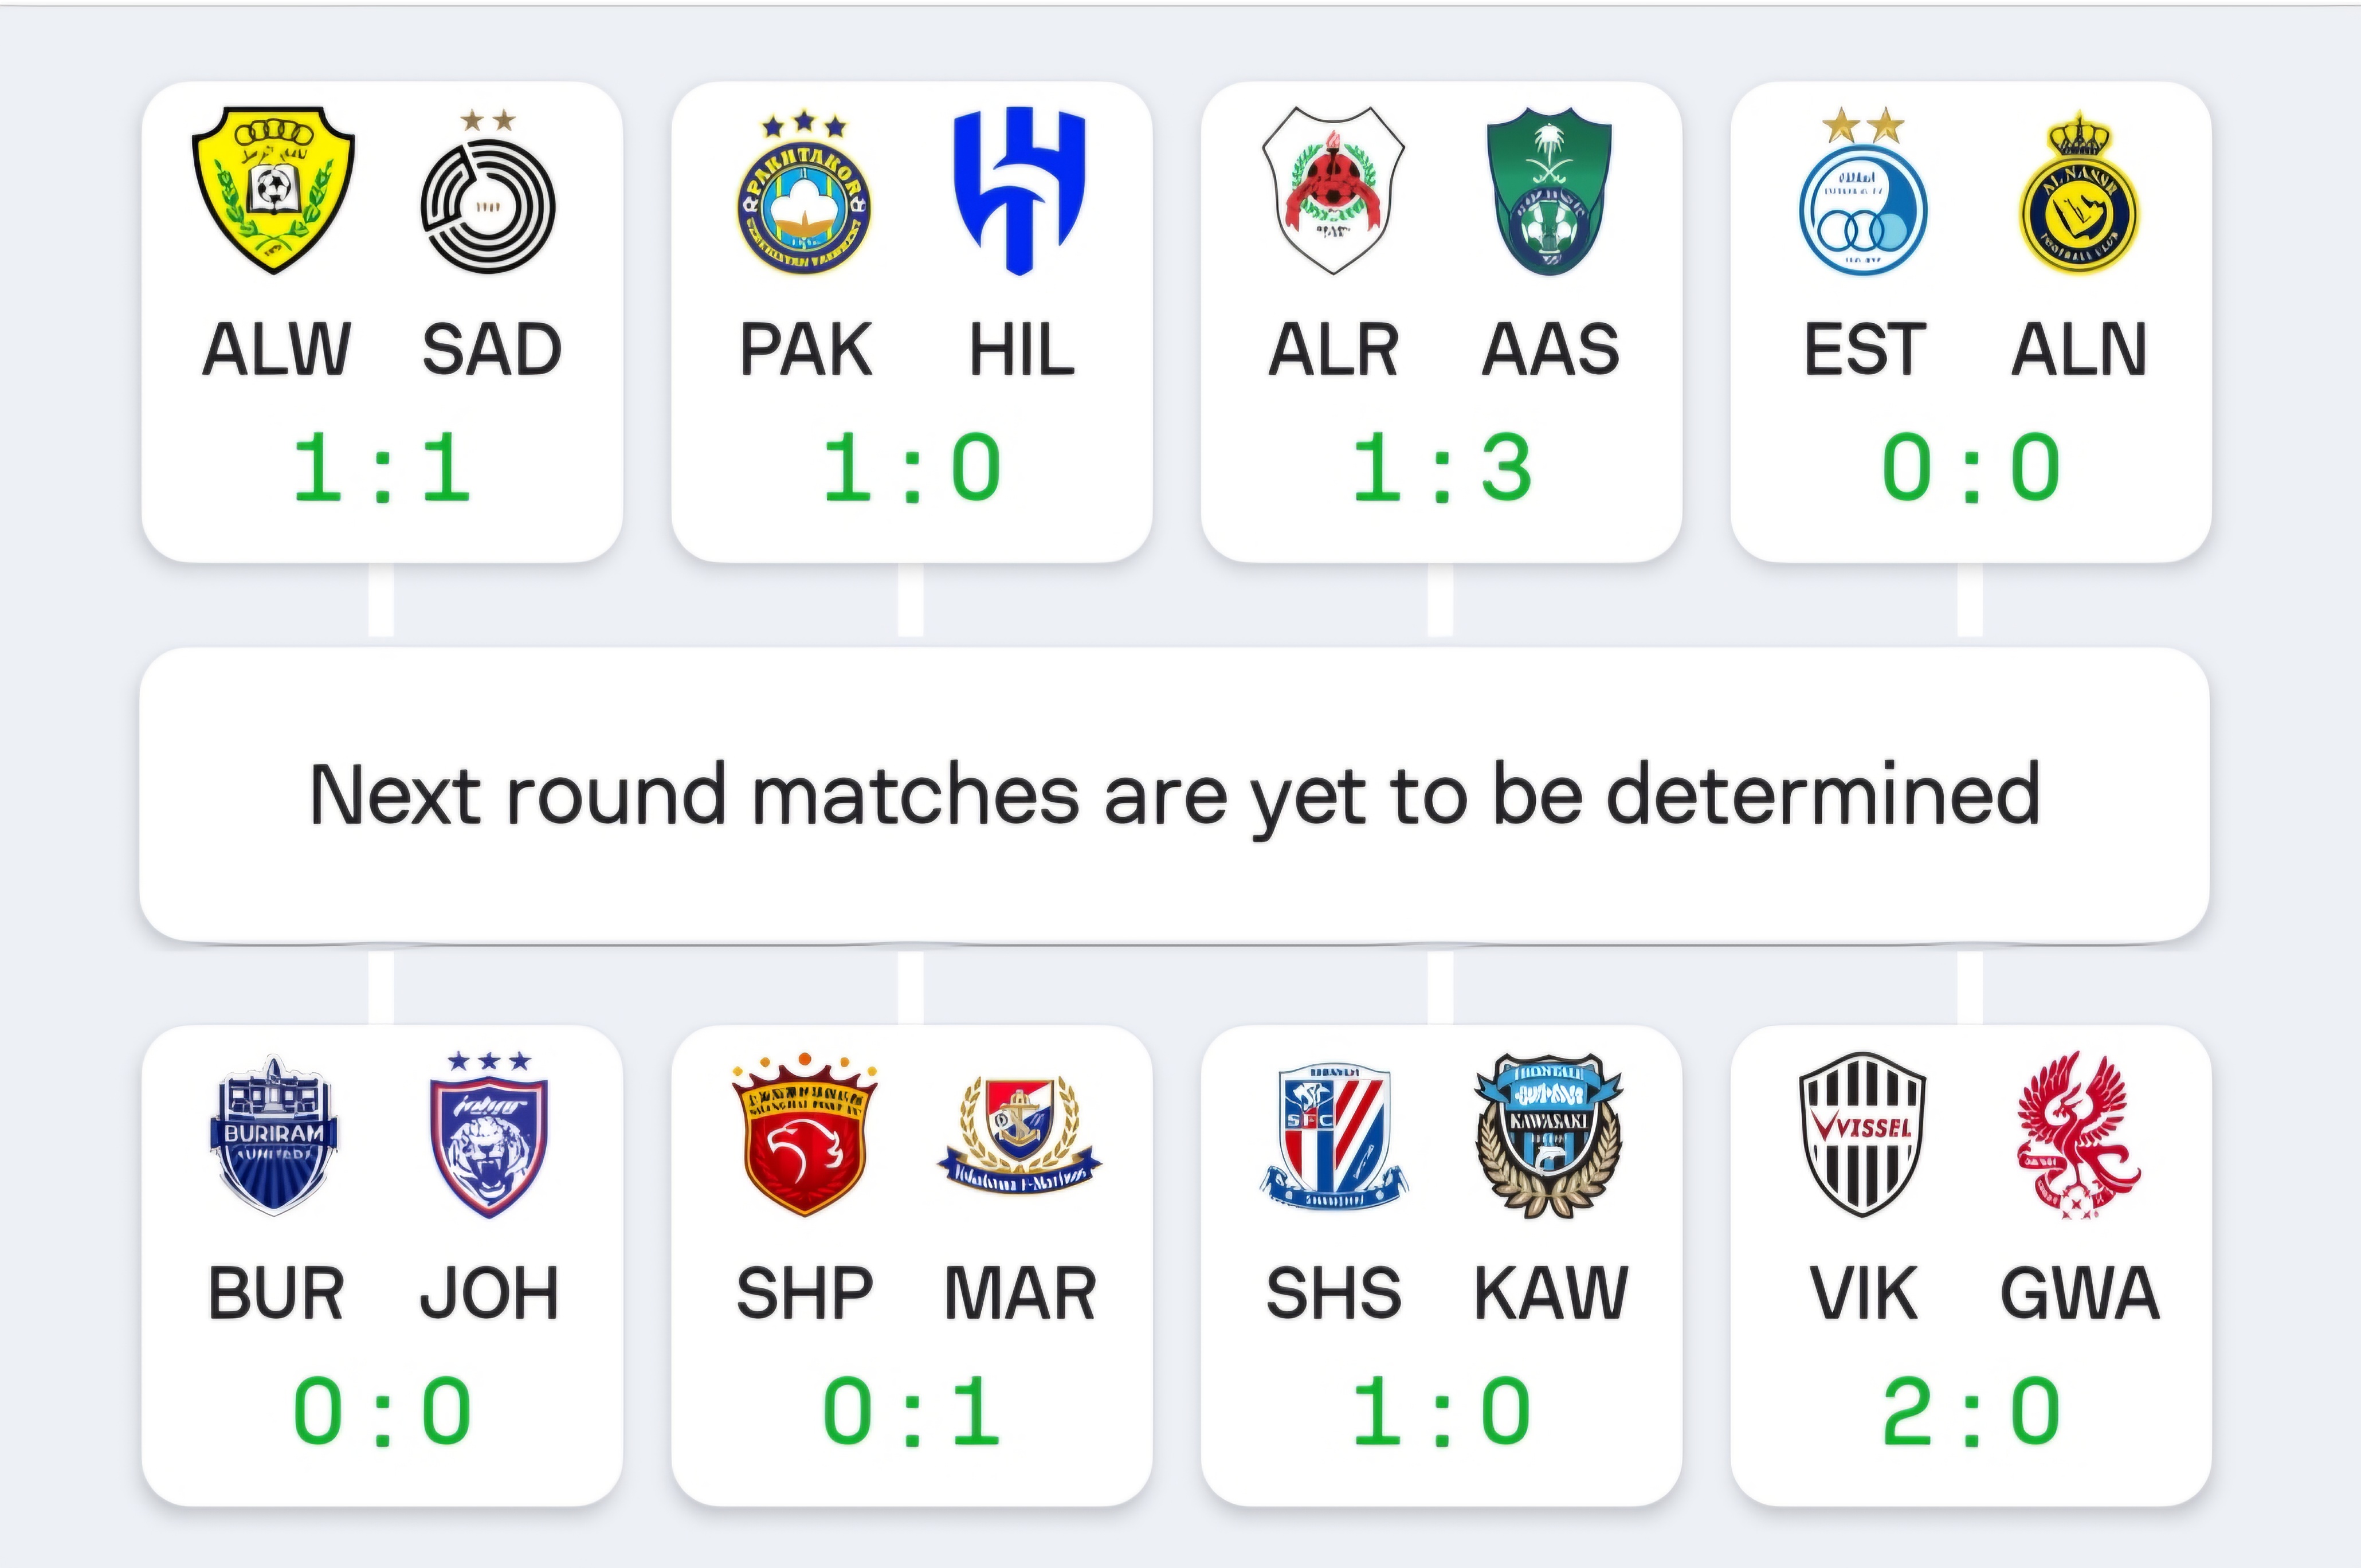Viewport: 2361px width, 1568px height.
Task: Select the red SHP team badge
Action: tap(804, 1134)
